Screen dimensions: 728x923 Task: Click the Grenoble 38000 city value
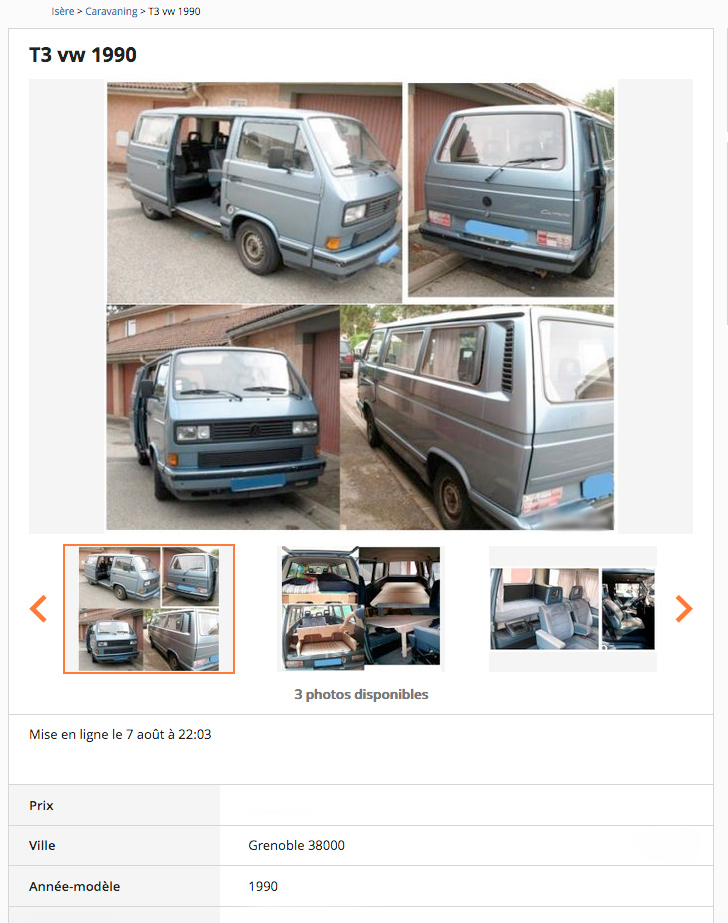(296, 845)
